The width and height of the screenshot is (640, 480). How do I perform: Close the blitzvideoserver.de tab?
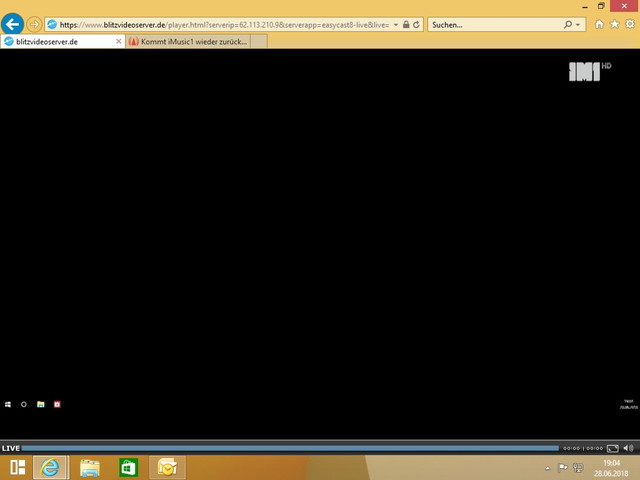[x=118, y=41]
